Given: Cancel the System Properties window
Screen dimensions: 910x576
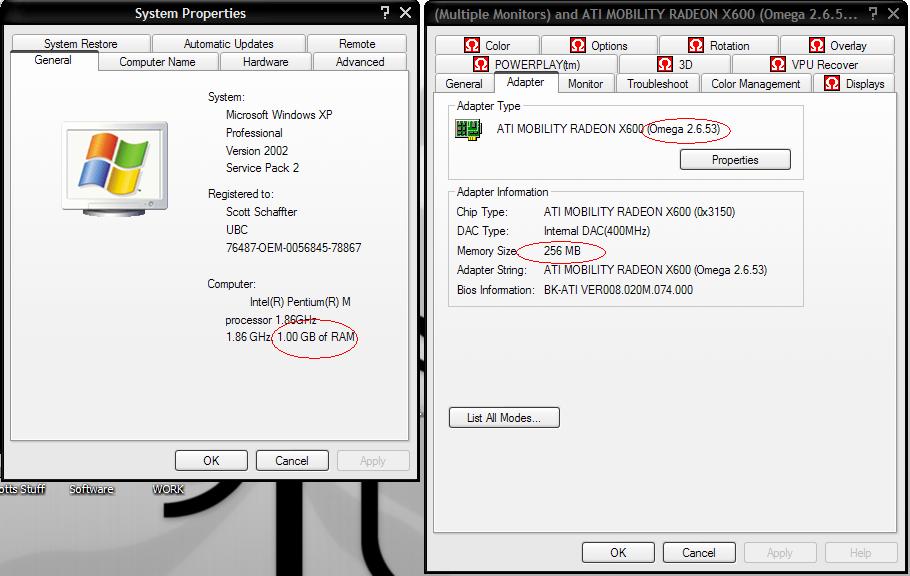Looking at the screenshot, I should (292, 460).
